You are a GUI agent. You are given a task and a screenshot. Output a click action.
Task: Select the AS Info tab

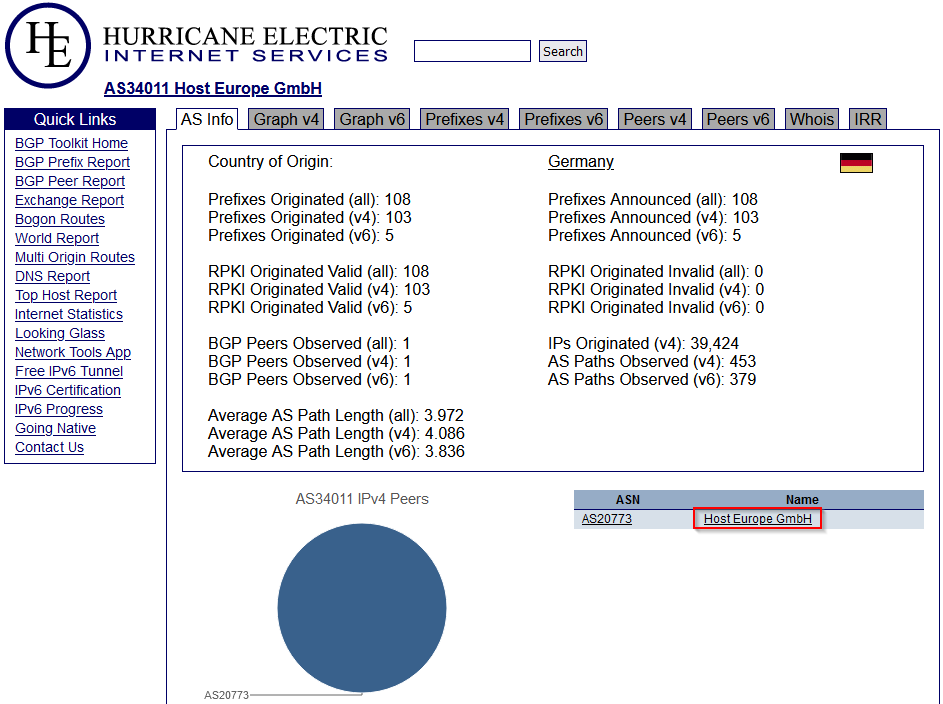click(x=207, y=119)
